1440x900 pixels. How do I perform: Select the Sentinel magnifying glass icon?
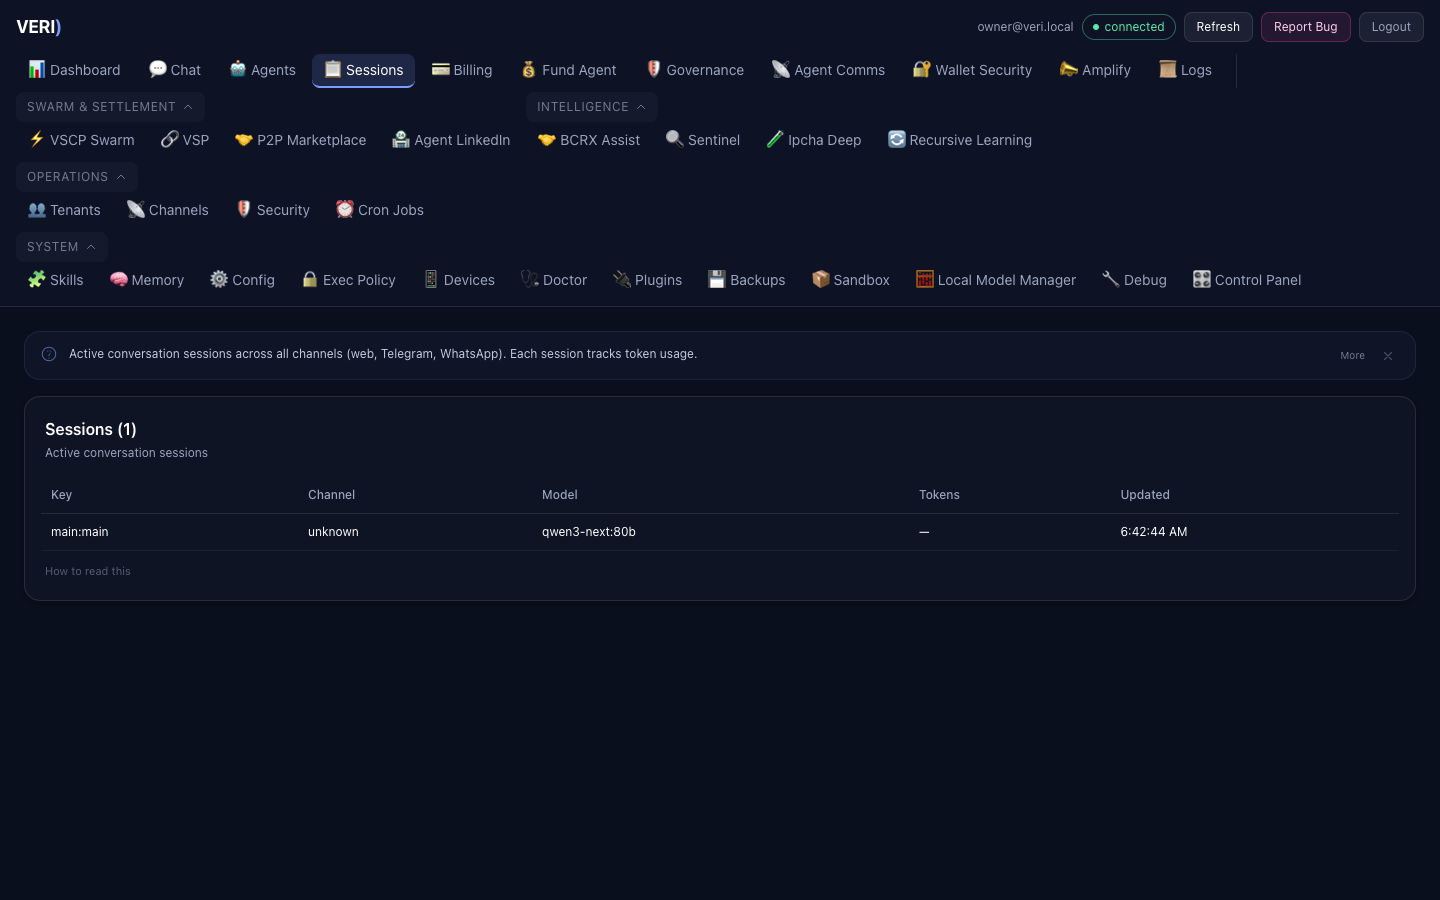coord(675,139)
